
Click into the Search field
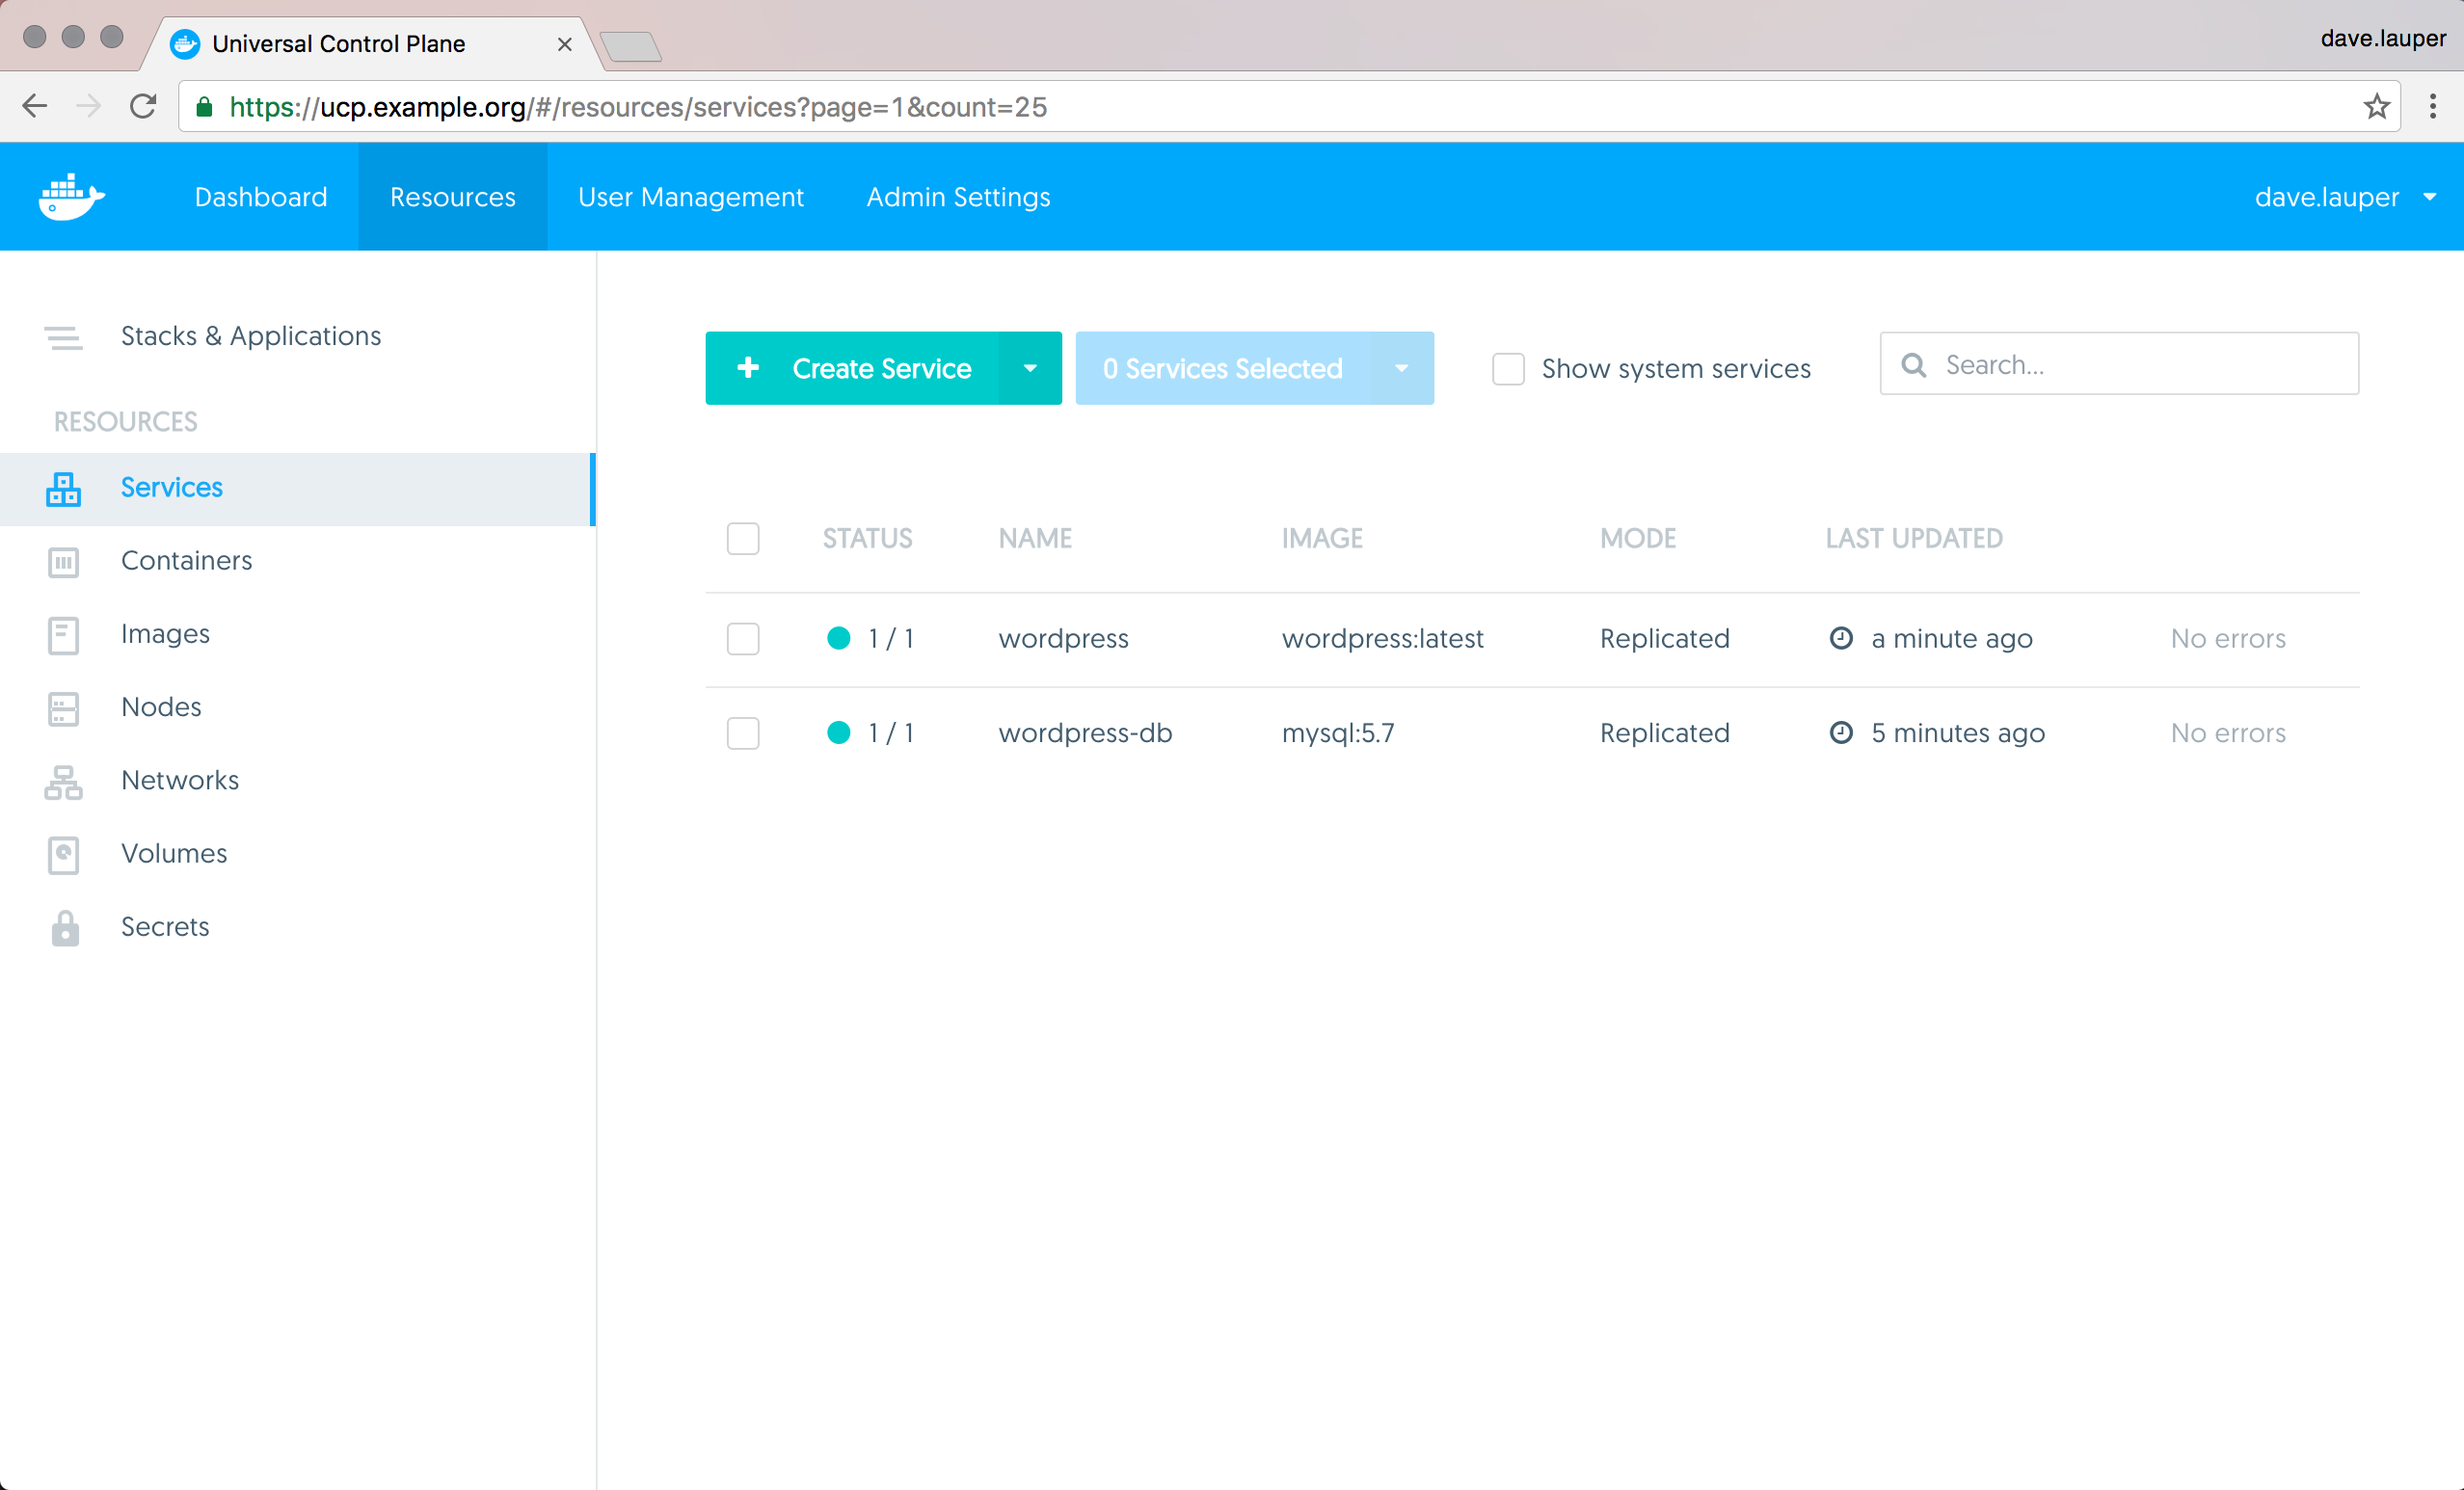pos(2140,364)
